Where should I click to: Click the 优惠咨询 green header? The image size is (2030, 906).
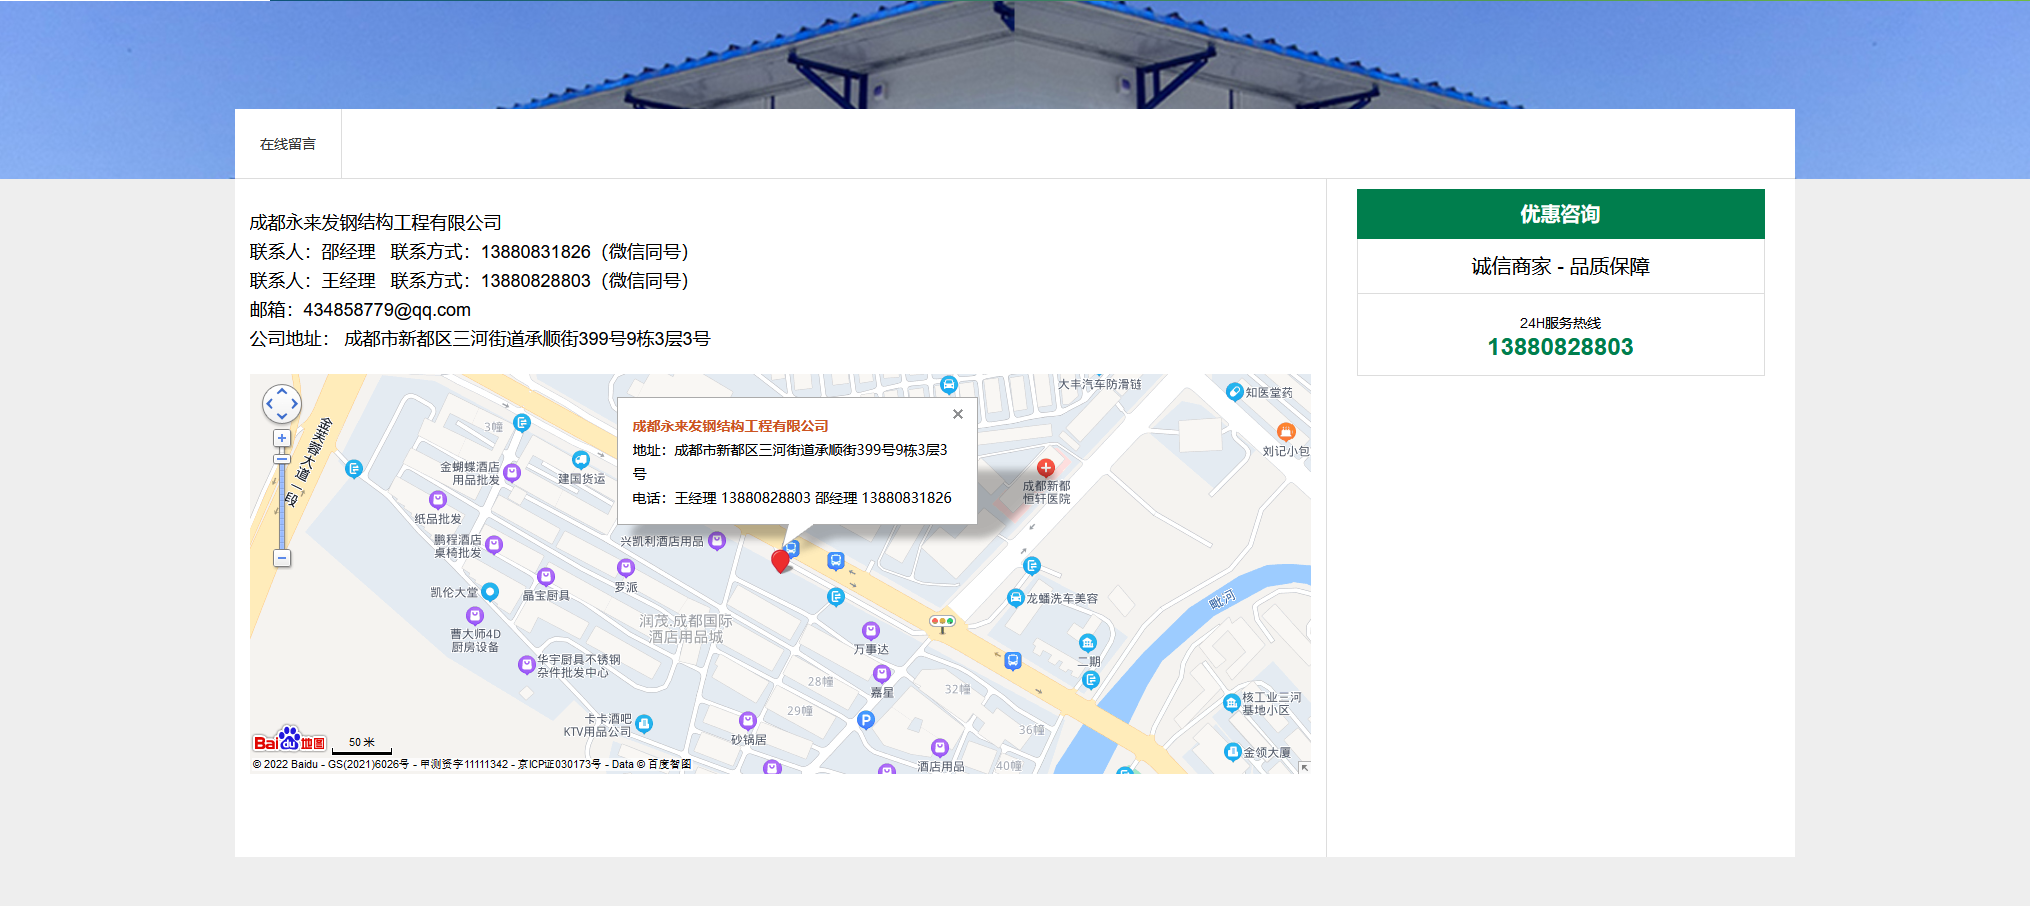pyautogui.click(x=1560, y=214)
